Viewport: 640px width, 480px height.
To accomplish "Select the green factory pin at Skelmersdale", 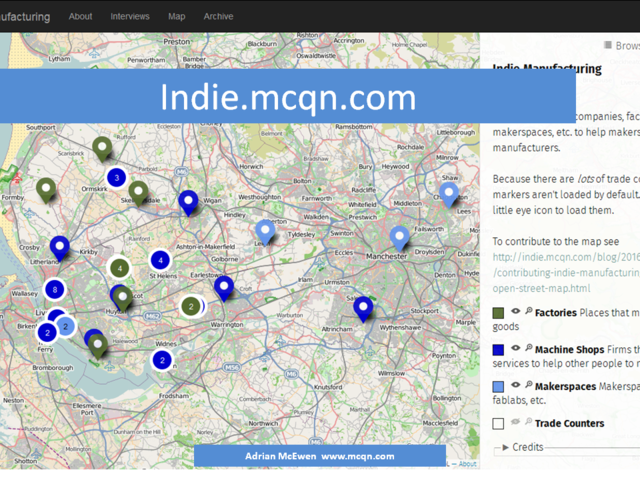I will pyautogui.click(x=138, y=193).
